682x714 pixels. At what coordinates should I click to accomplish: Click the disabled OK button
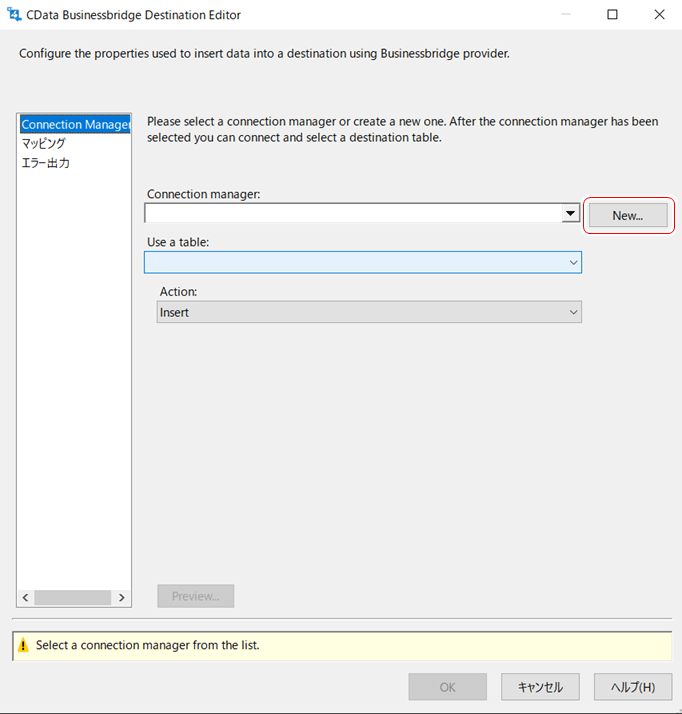(x=447, y=687)
